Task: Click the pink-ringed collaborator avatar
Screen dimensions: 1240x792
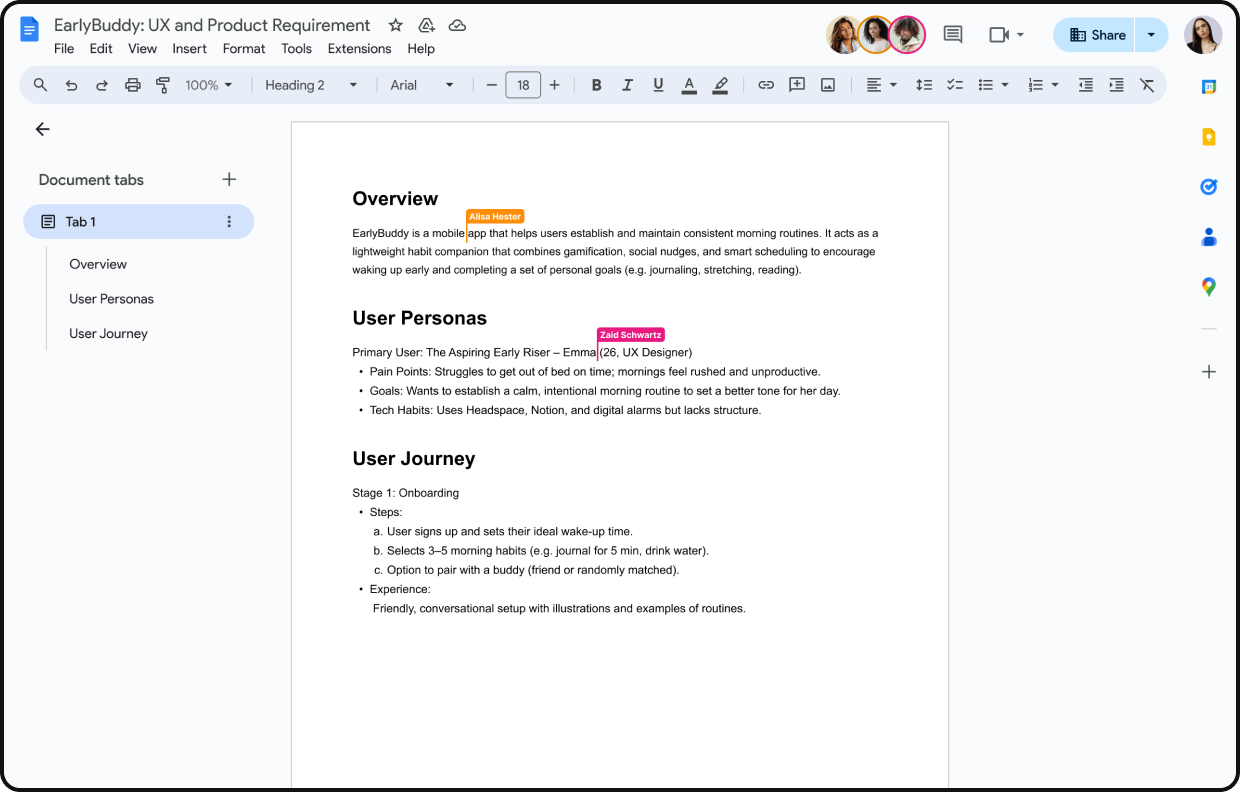Action: point(907,35)
